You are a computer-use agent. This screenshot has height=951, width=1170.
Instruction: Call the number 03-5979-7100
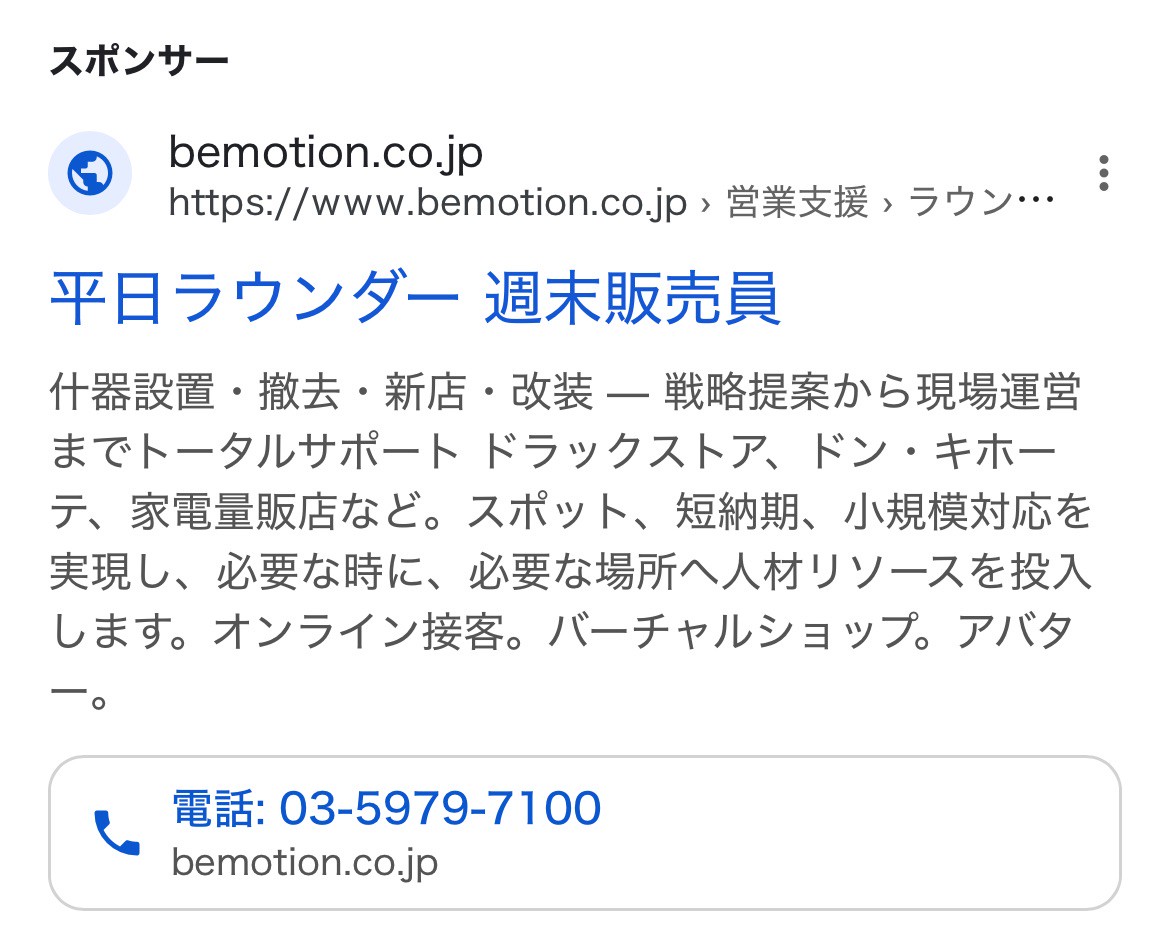point(440,806)
